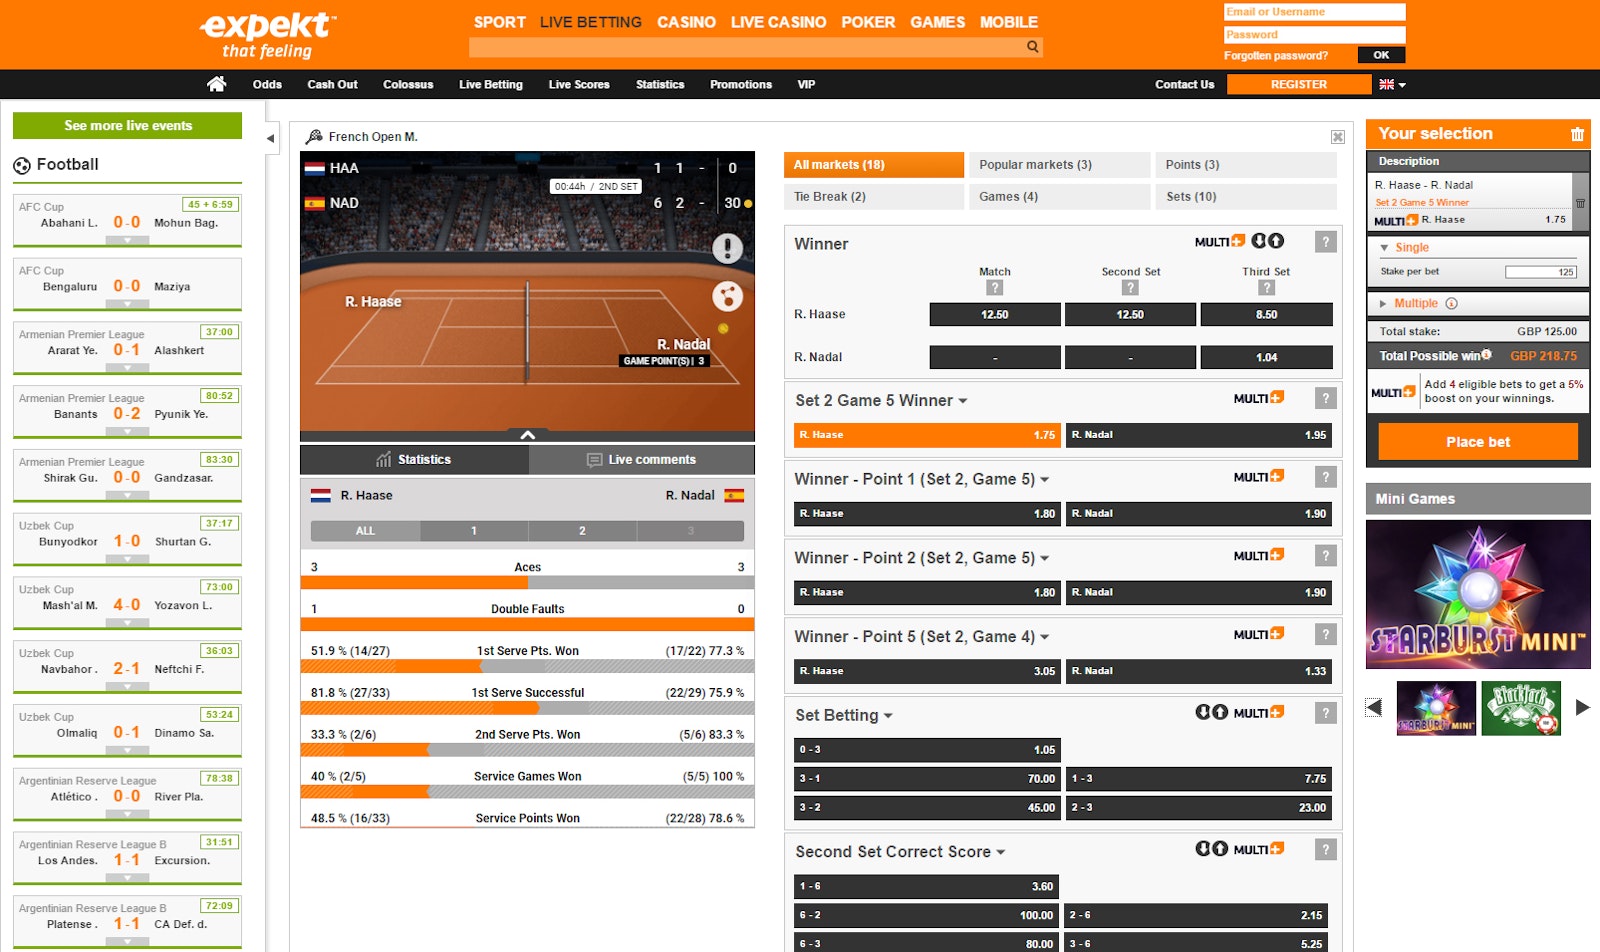Filter statistics by set 1
1600x952 pixels.
[474, 531]
